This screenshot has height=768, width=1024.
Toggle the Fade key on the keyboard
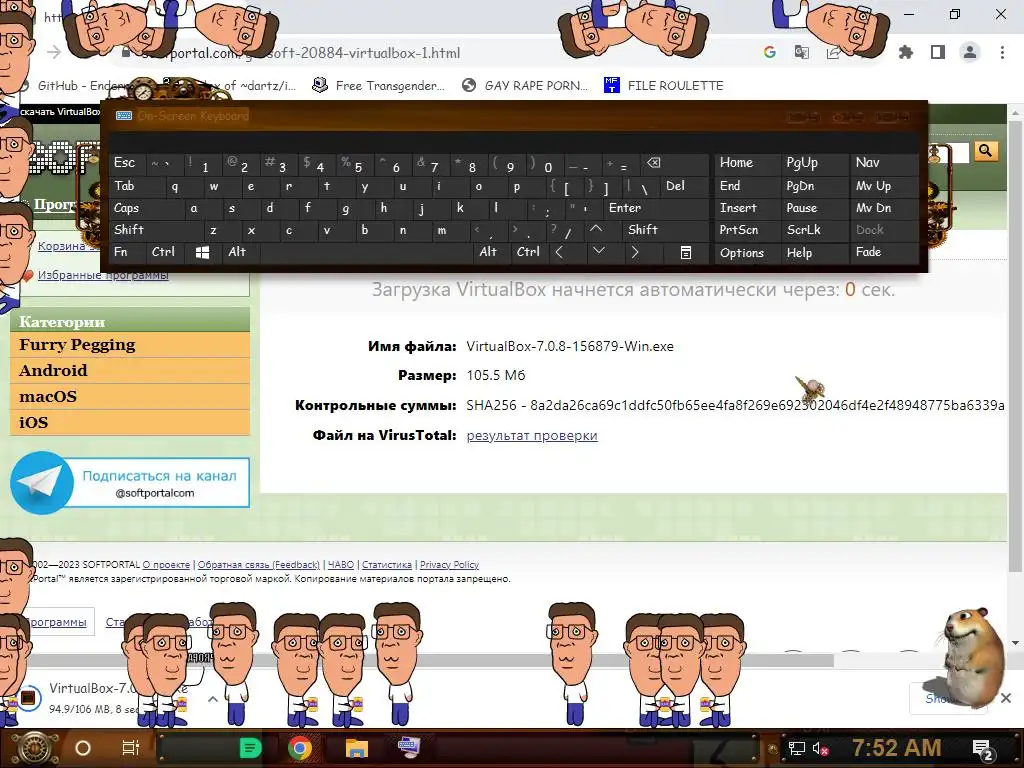884,253
